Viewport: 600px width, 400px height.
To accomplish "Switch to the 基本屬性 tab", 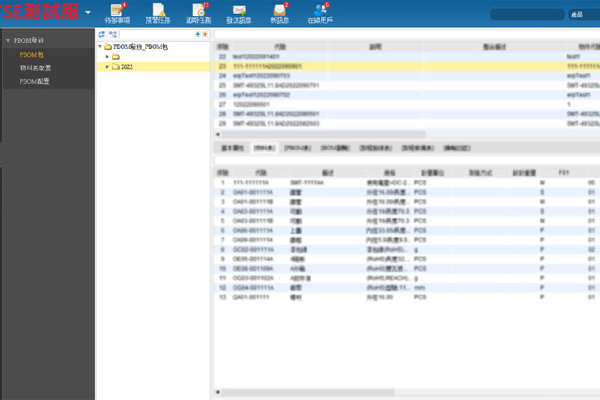I will click(x=232, y=148).
